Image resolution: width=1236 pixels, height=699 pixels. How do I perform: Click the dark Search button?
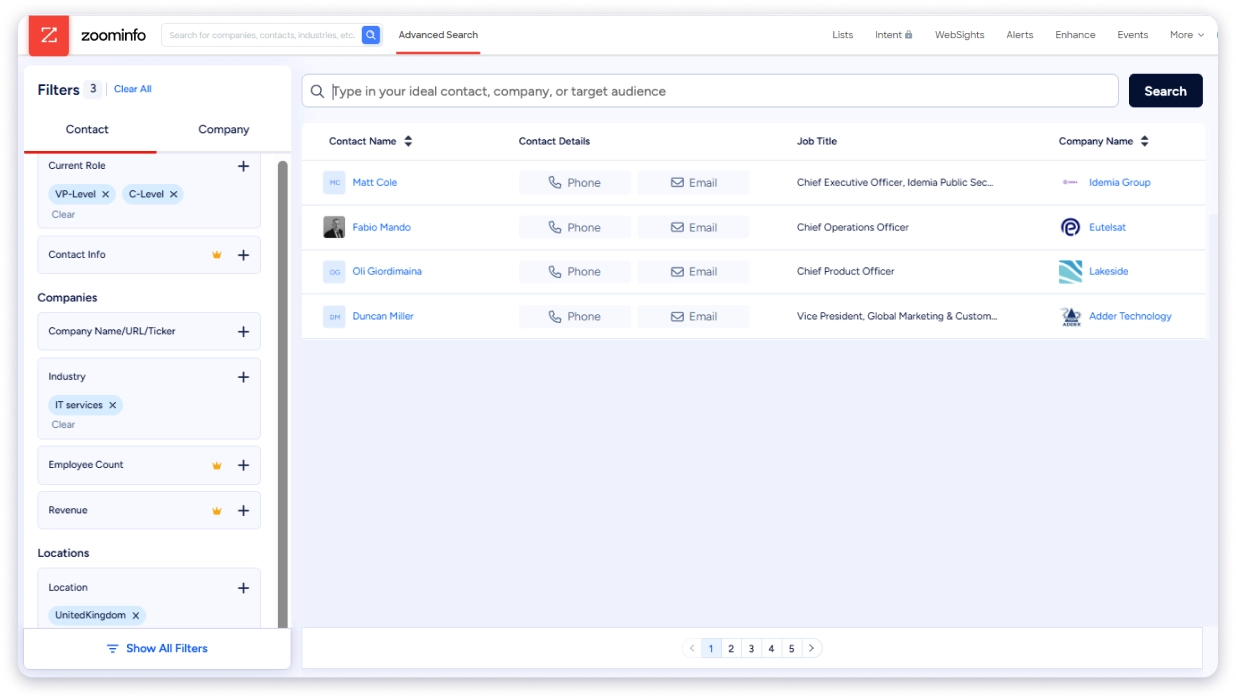click(x=1166, y=91)
